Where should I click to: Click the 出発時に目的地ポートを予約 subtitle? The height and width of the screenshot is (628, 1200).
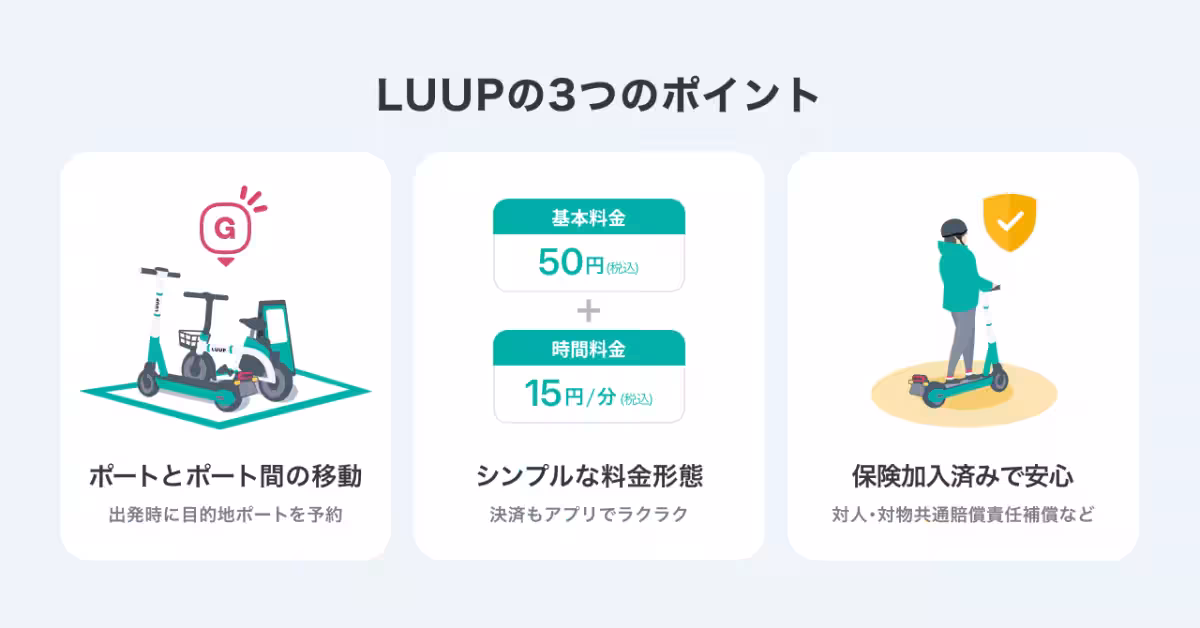[x=225, y=516]
